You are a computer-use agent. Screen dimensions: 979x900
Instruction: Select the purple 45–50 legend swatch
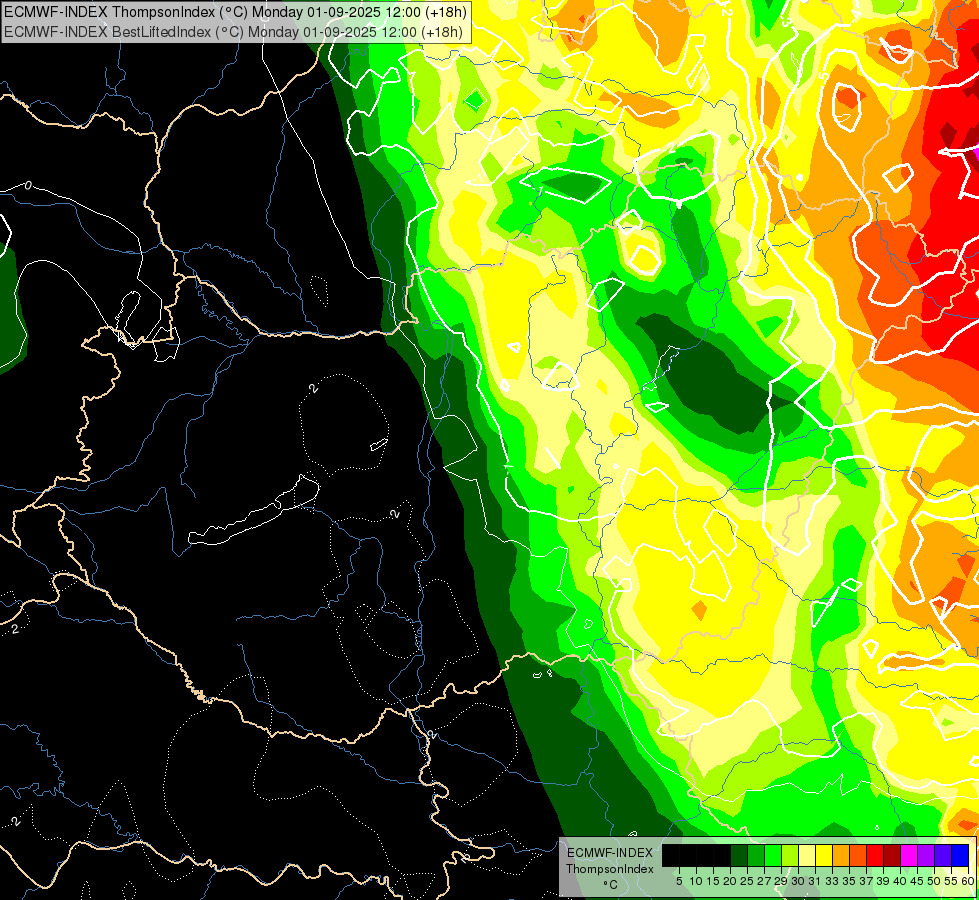point(926,855)
